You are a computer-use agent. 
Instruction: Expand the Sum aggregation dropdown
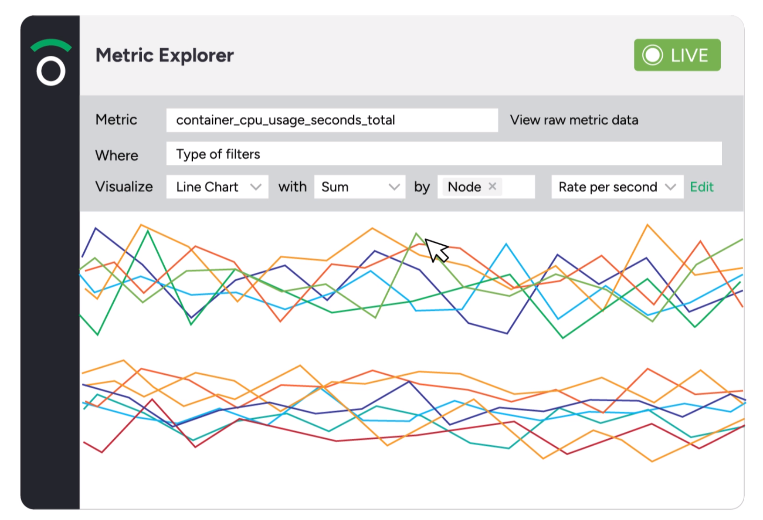[x=360, y=187]
